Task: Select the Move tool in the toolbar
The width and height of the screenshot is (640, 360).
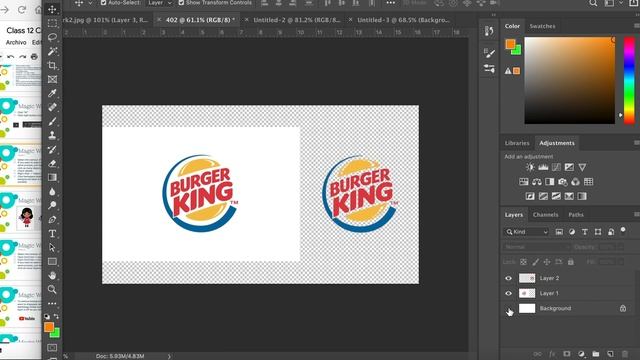Action: pyautogui.click(x=52, y=9)
